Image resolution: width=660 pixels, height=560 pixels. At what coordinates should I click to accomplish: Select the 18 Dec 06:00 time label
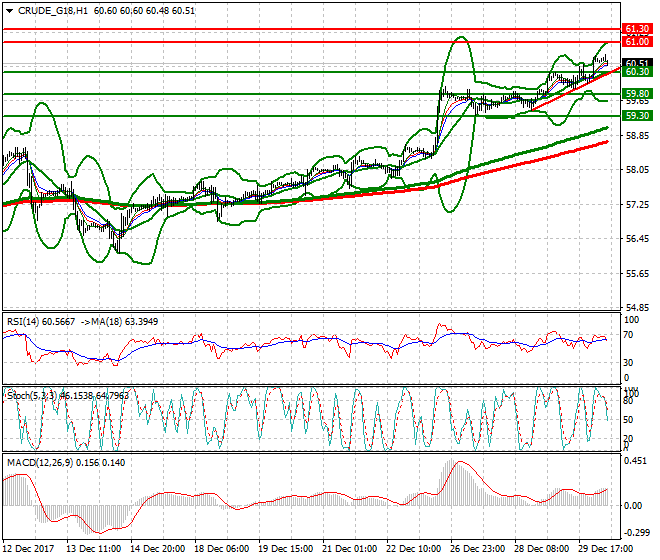pos(221,549)
